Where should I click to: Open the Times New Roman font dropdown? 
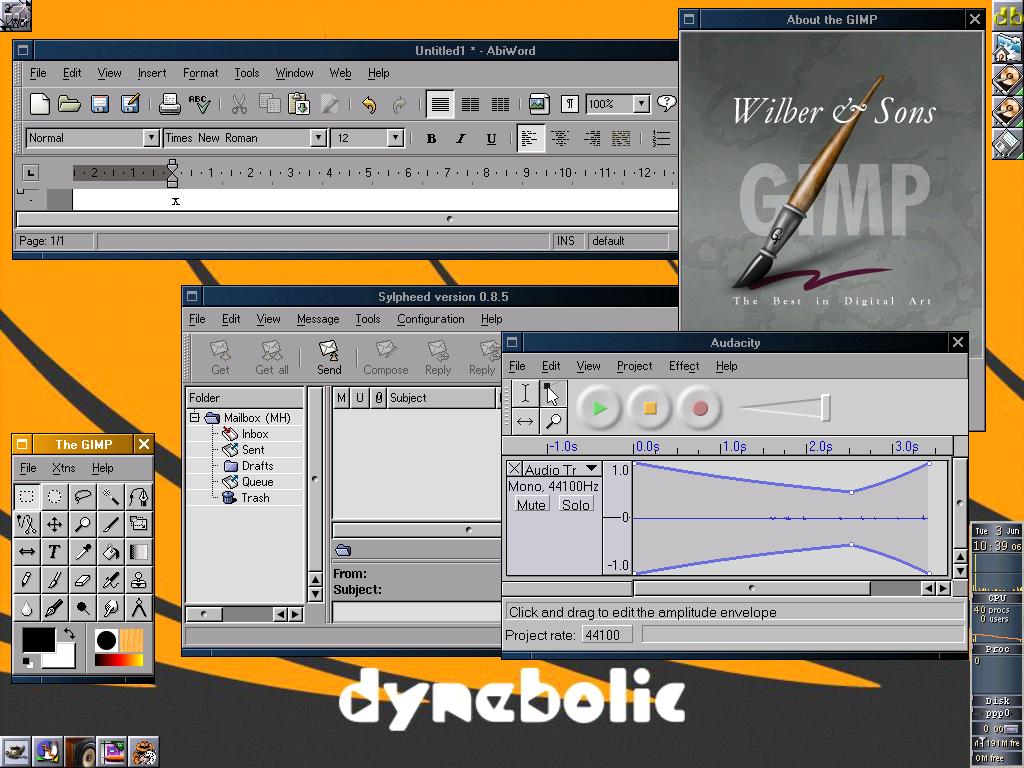[x=318, y=138]
